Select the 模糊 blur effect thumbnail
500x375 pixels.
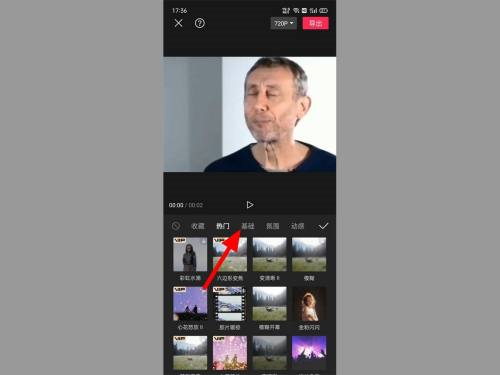pos(309,255)
